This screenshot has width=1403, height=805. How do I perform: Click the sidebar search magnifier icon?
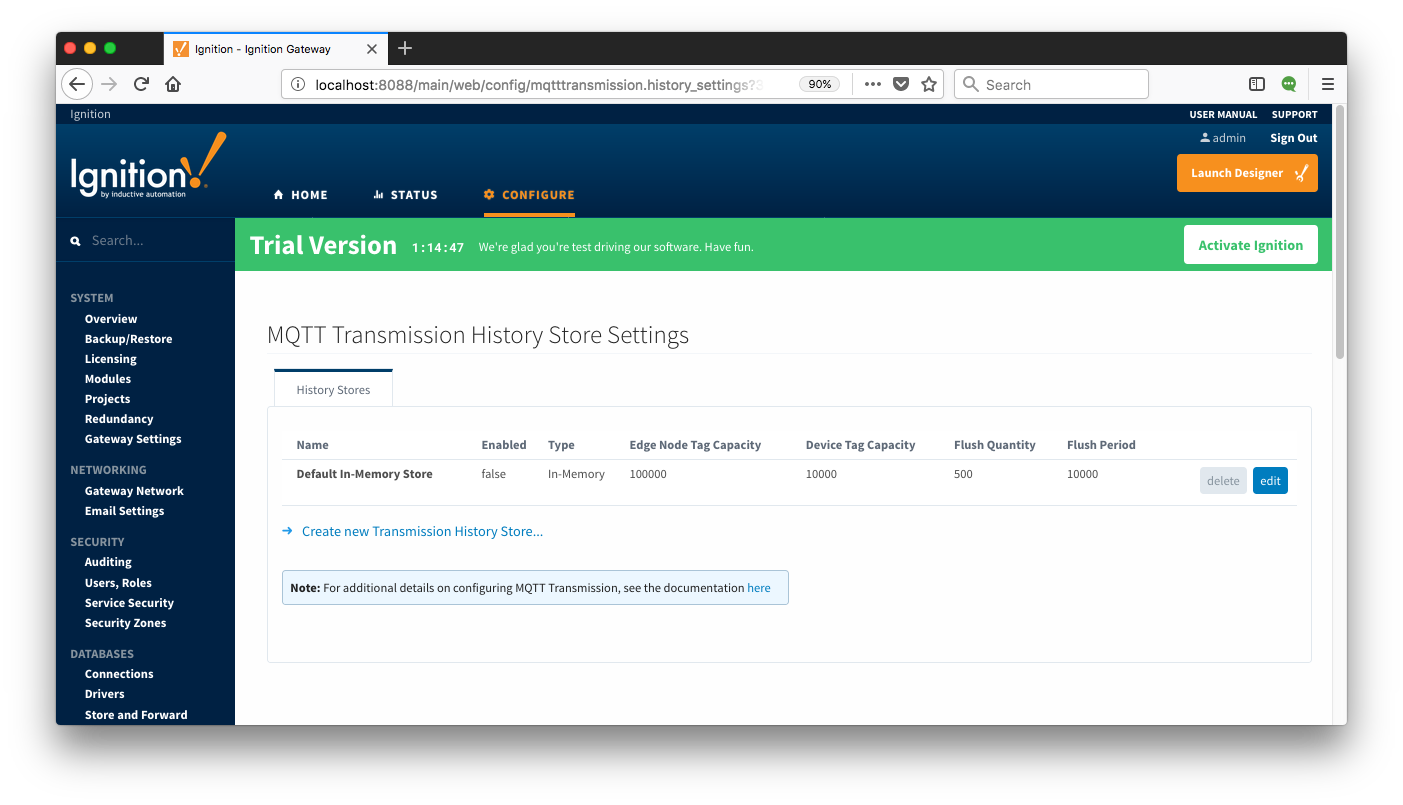75,241
